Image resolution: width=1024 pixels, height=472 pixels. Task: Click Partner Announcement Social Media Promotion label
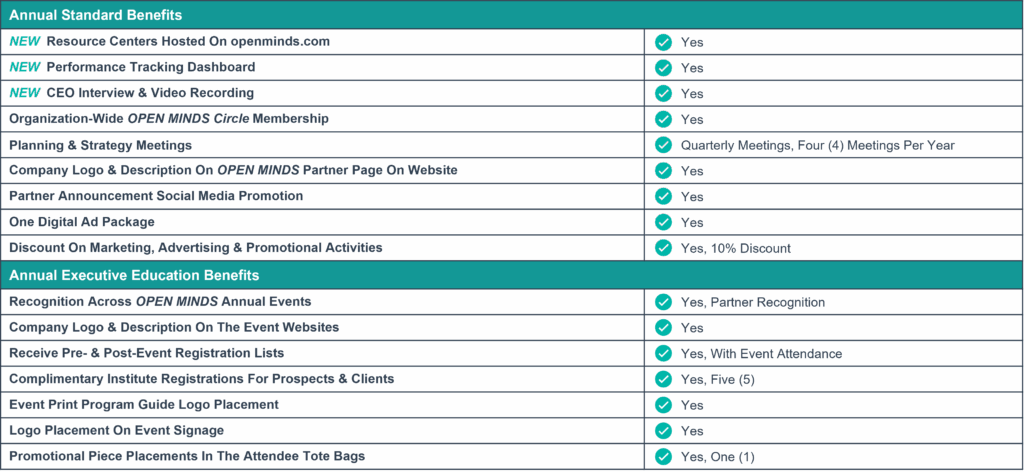click(156, 196)
